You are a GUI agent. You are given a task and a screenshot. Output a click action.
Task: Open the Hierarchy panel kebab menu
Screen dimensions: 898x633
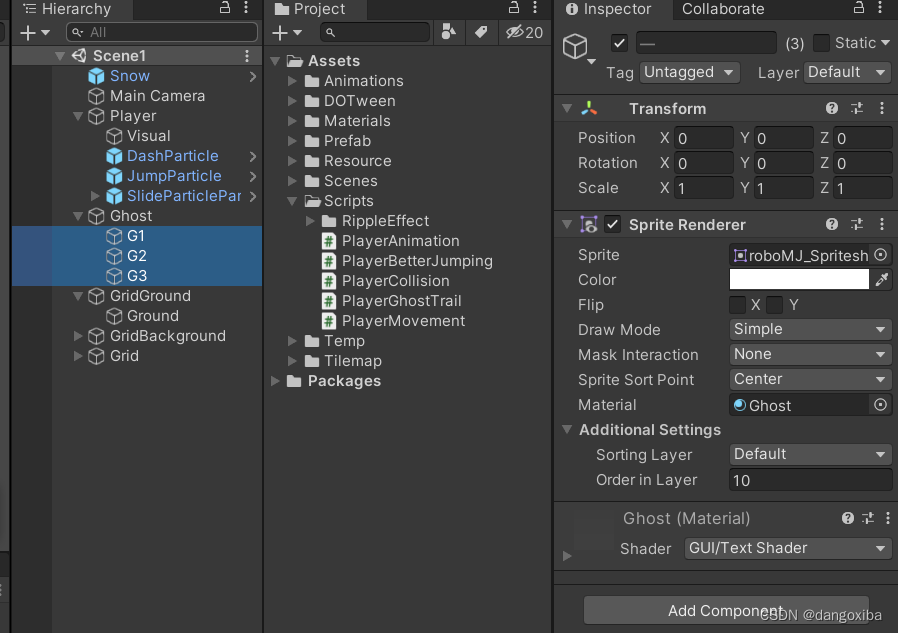point(246,7)
